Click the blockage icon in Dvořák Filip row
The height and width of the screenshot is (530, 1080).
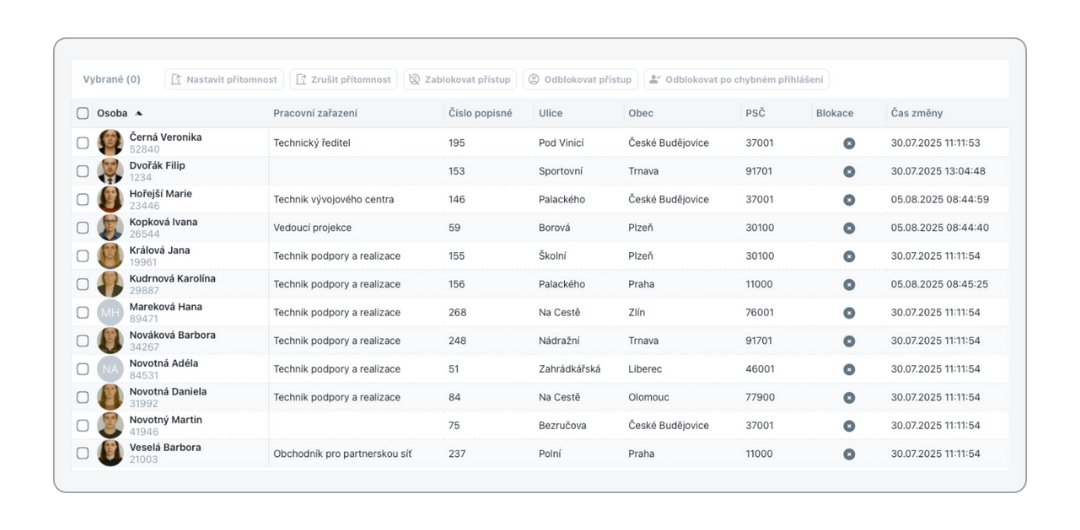pyautogui.click(x=849, y=171)
